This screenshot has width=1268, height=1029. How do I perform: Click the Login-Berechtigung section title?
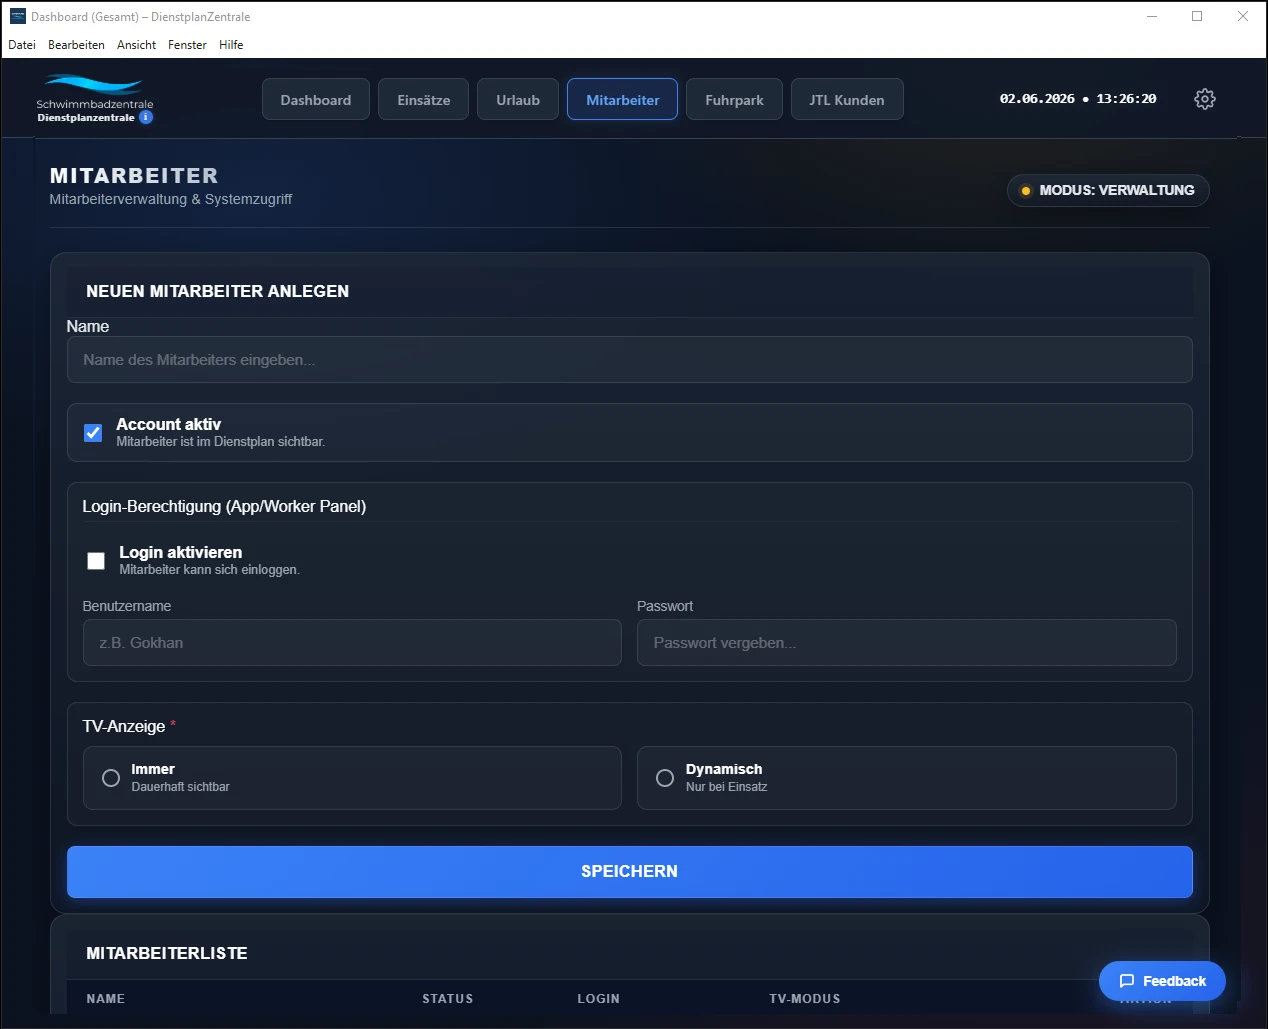[224, 507]
